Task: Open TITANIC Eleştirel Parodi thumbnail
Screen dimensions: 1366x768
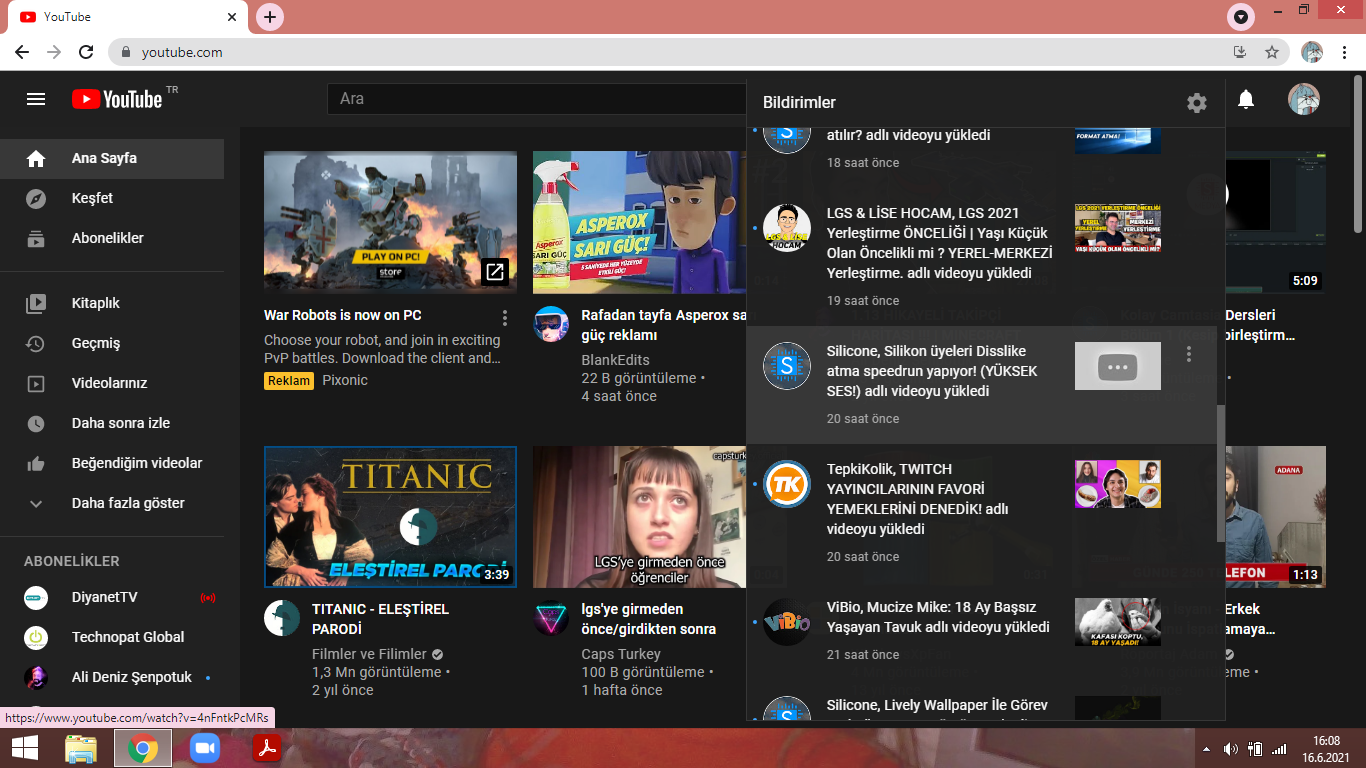Action: pyautogui.click(x=390, y=517)
